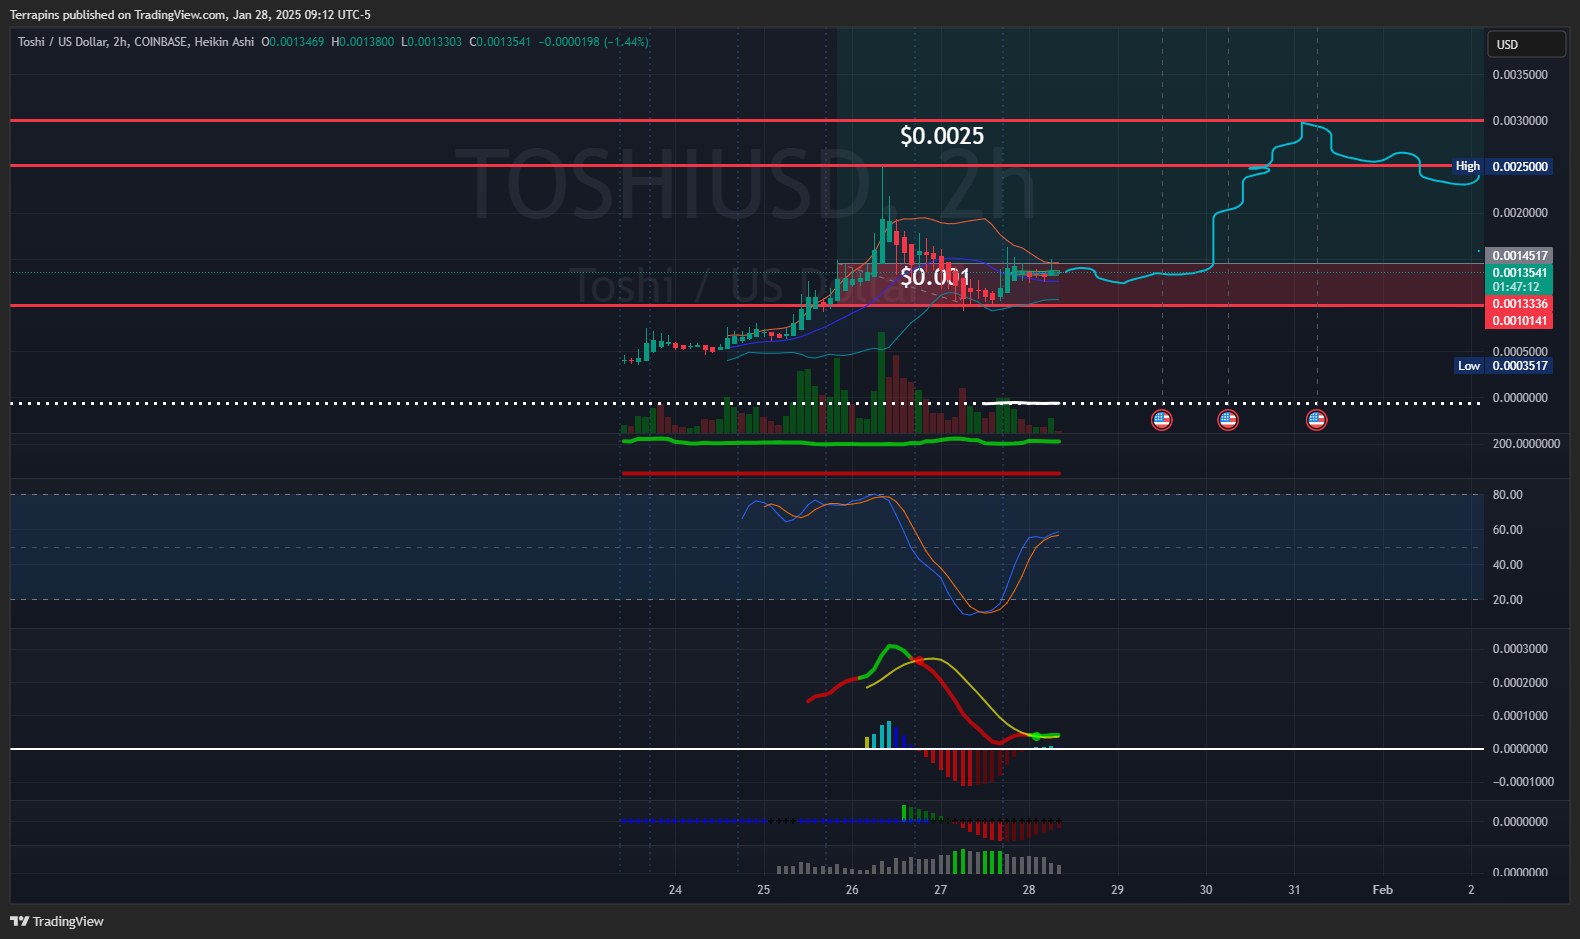Click the close value C0.0013541
The height and width of the screenshot is (939, 1580).
500,42
